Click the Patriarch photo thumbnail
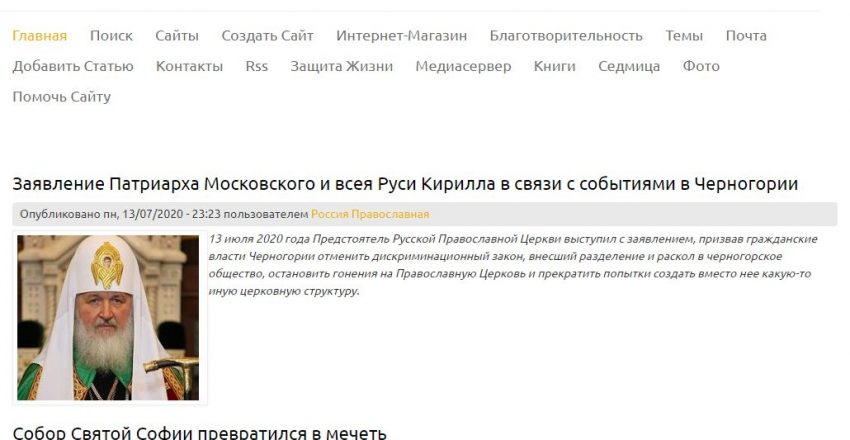The width and height of the screenshot is (850, 440). pos(108,318)
